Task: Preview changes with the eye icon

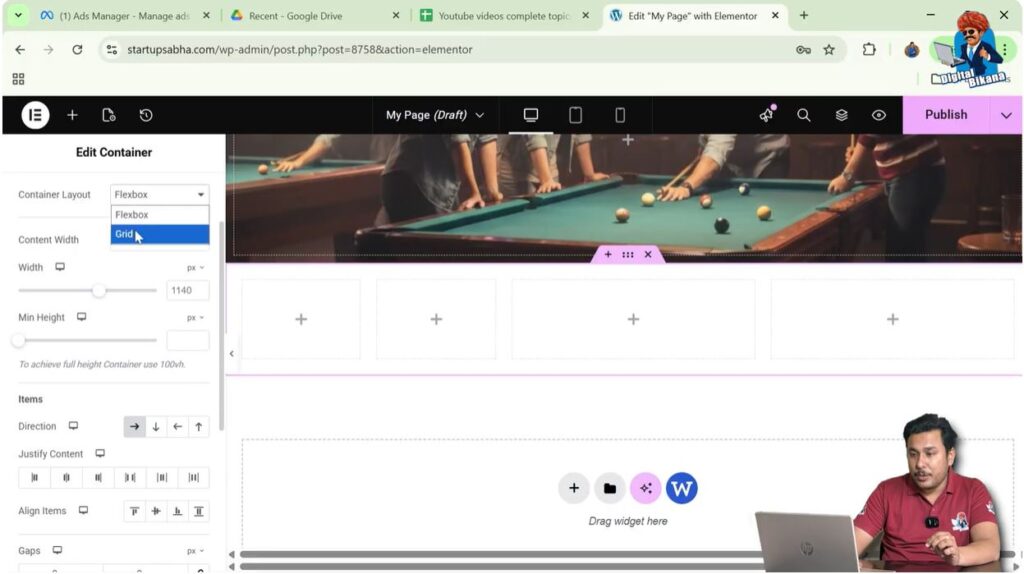Action: pyautogui.click(x=879, y=115)
